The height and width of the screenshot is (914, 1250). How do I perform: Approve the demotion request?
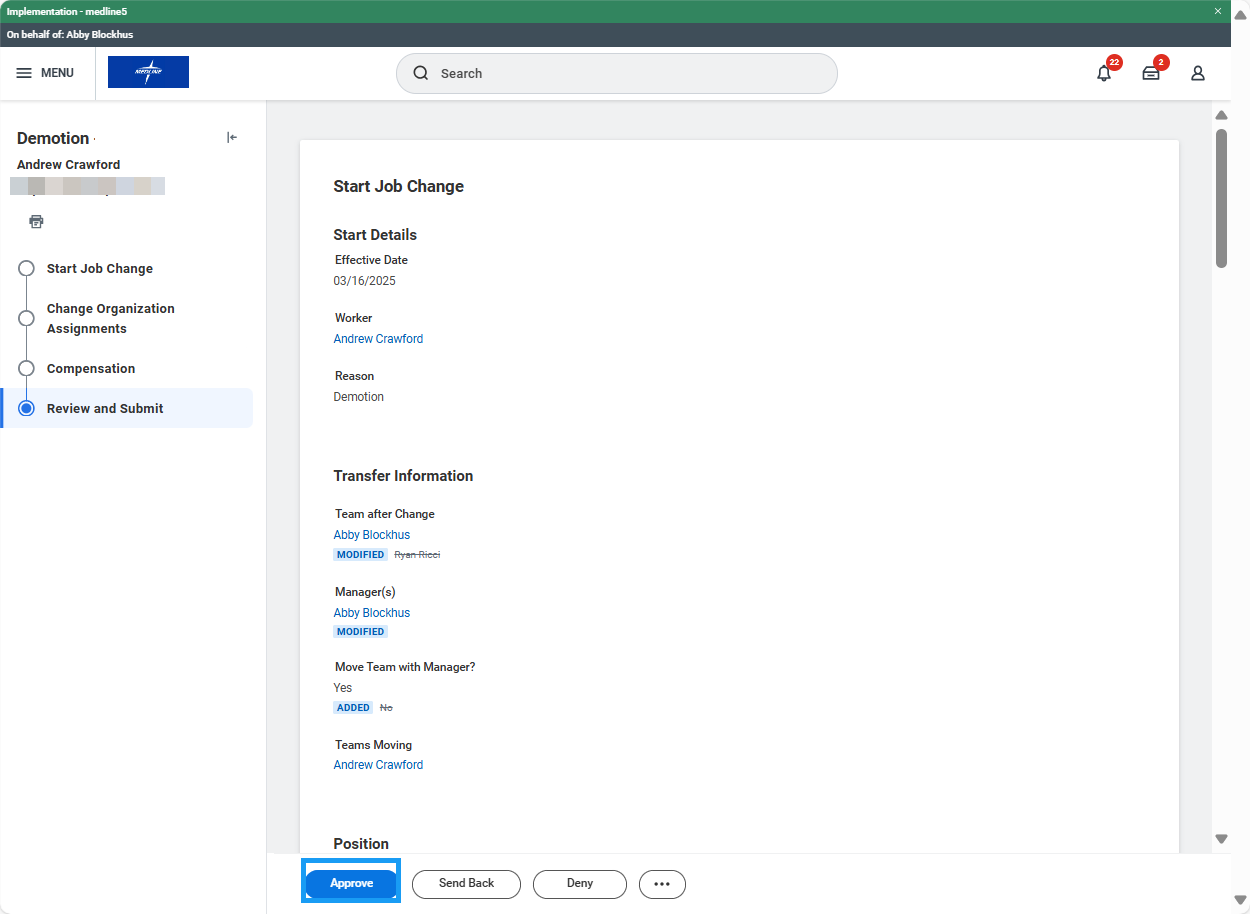(351, 884)
